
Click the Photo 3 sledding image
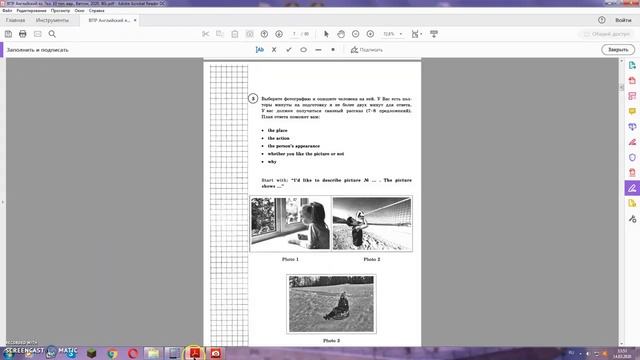pyautogui.click(x=331, y=304)
